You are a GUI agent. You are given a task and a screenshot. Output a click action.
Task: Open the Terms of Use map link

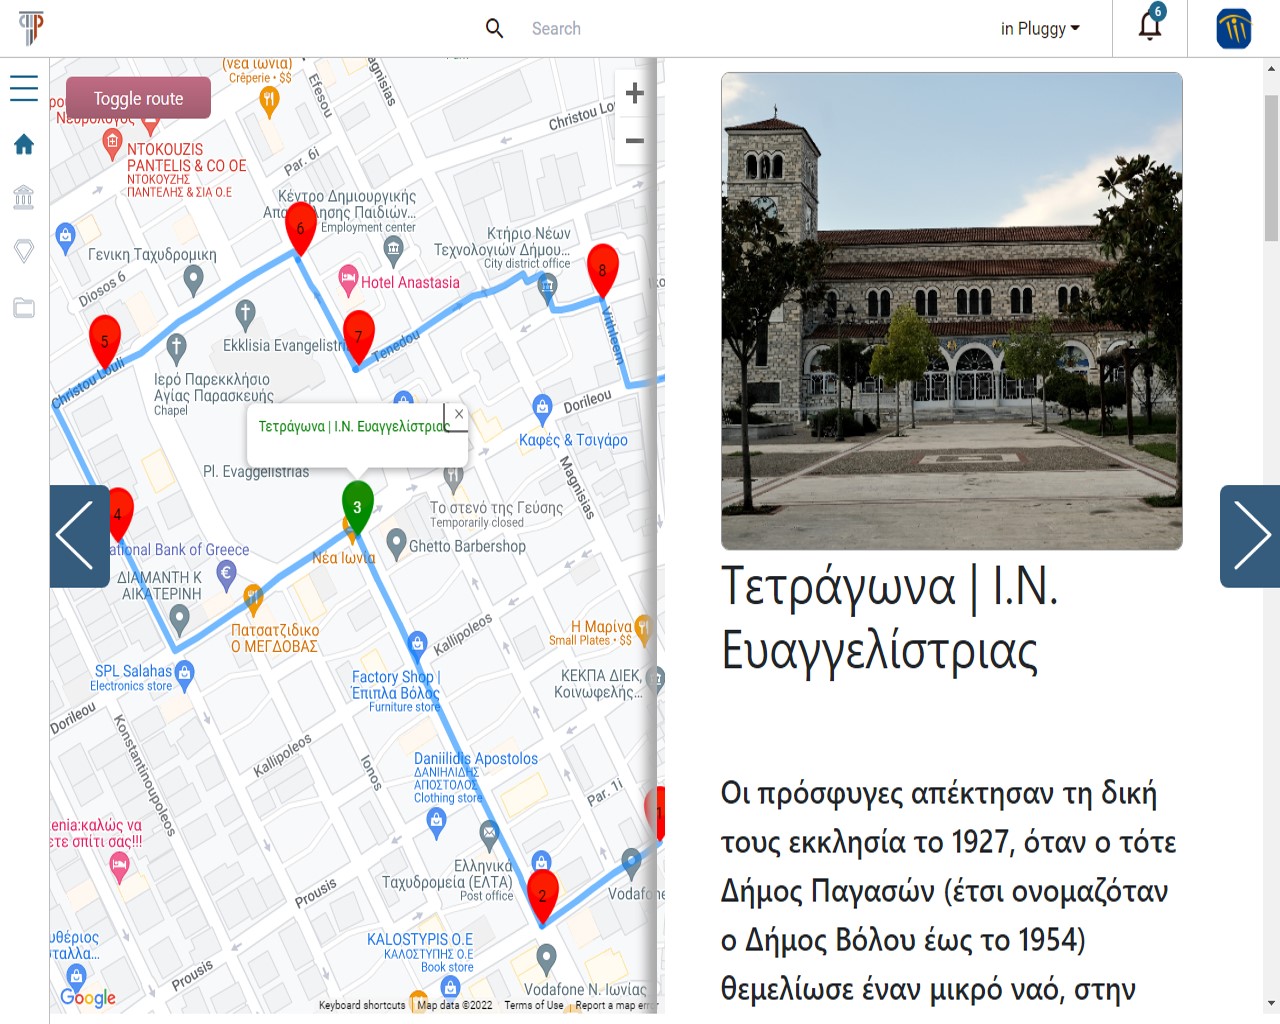[533, 1005]
